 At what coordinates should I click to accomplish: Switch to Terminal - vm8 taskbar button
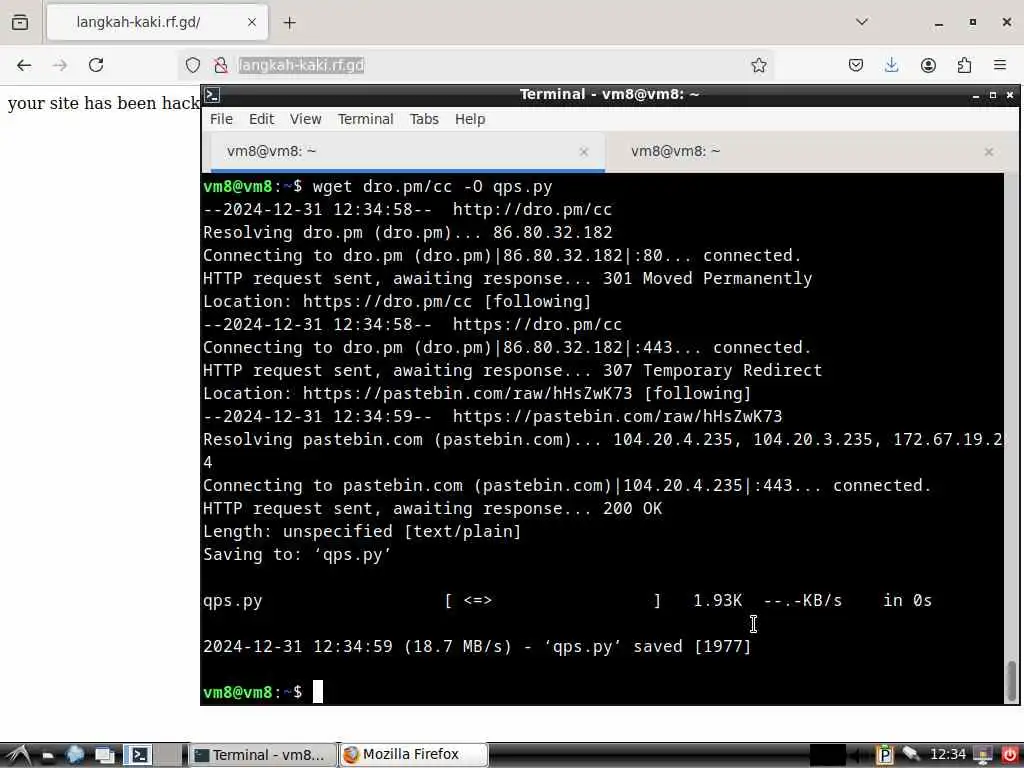261,756
